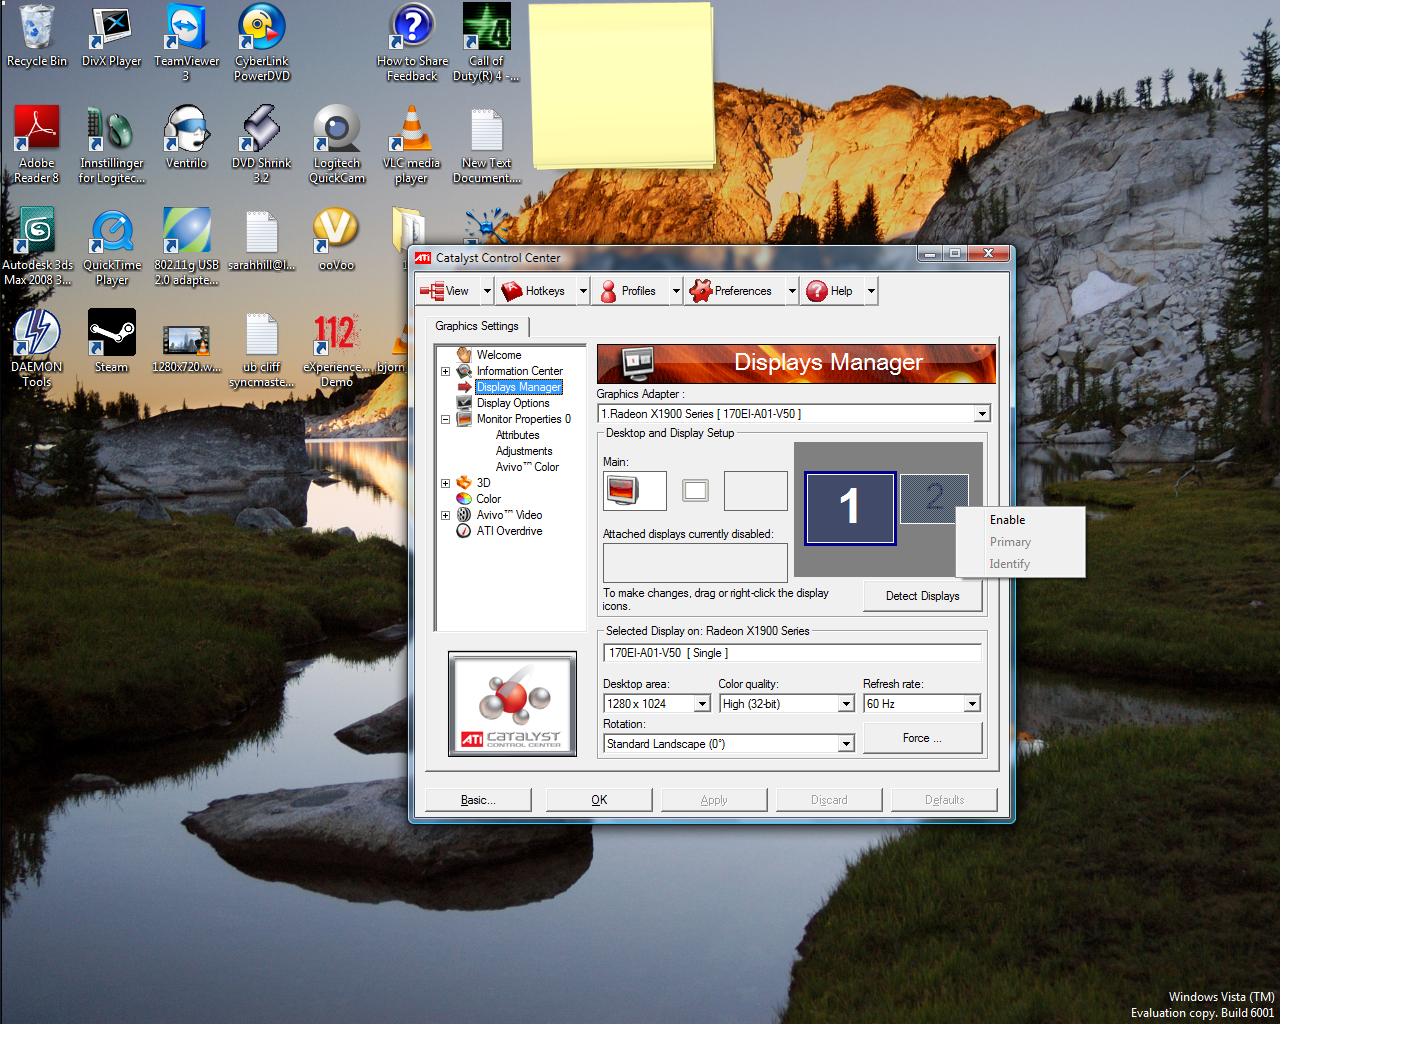Click the Defaults button
This screenshot has width=1408, height=1056.
pos(945,800)
